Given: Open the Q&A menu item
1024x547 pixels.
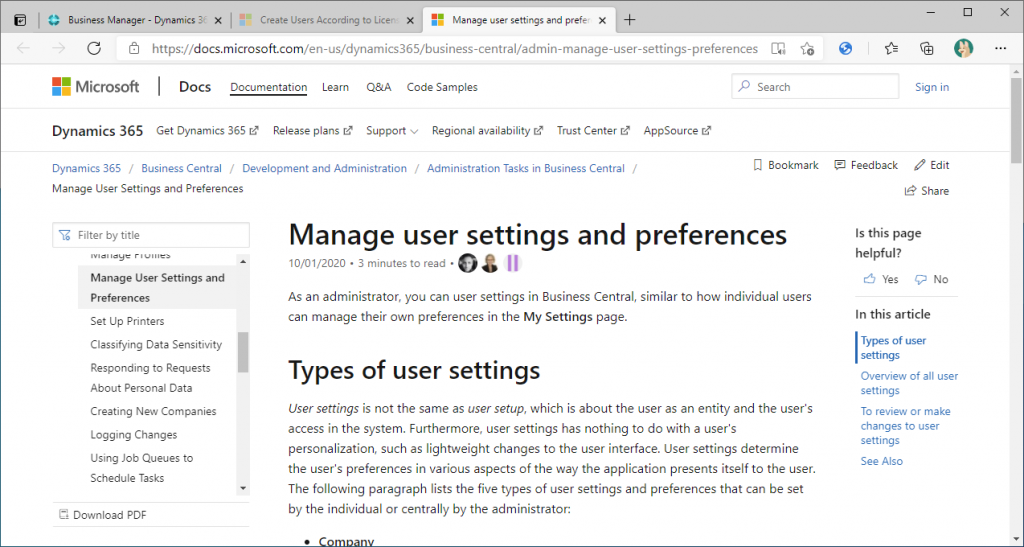Looking at the screenshot, I should [378, 87].
